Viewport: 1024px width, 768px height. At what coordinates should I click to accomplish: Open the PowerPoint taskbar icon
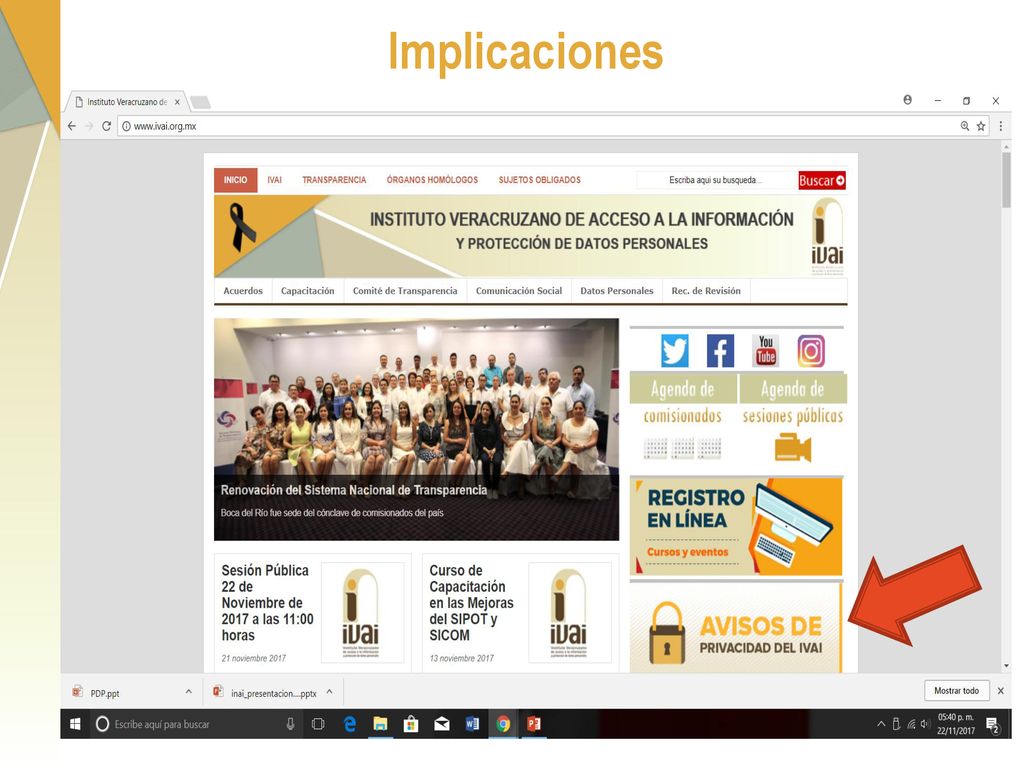tap(534, 724)
